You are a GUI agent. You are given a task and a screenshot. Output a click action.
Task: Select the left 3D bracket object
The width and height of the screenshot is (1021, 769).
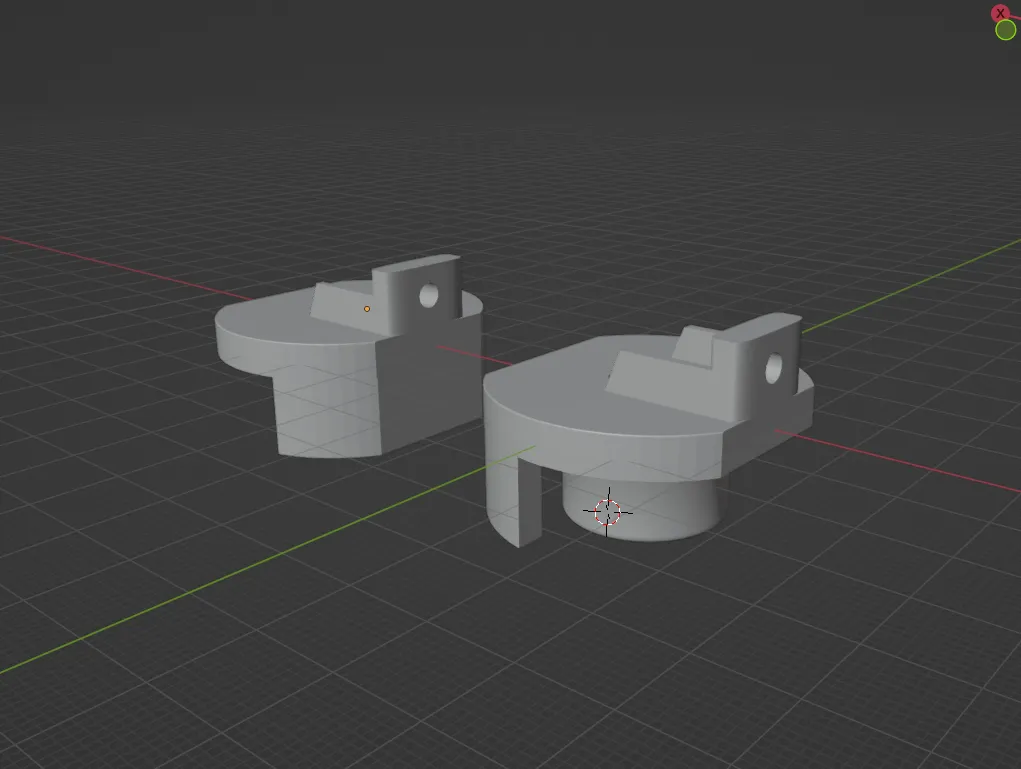349,357
